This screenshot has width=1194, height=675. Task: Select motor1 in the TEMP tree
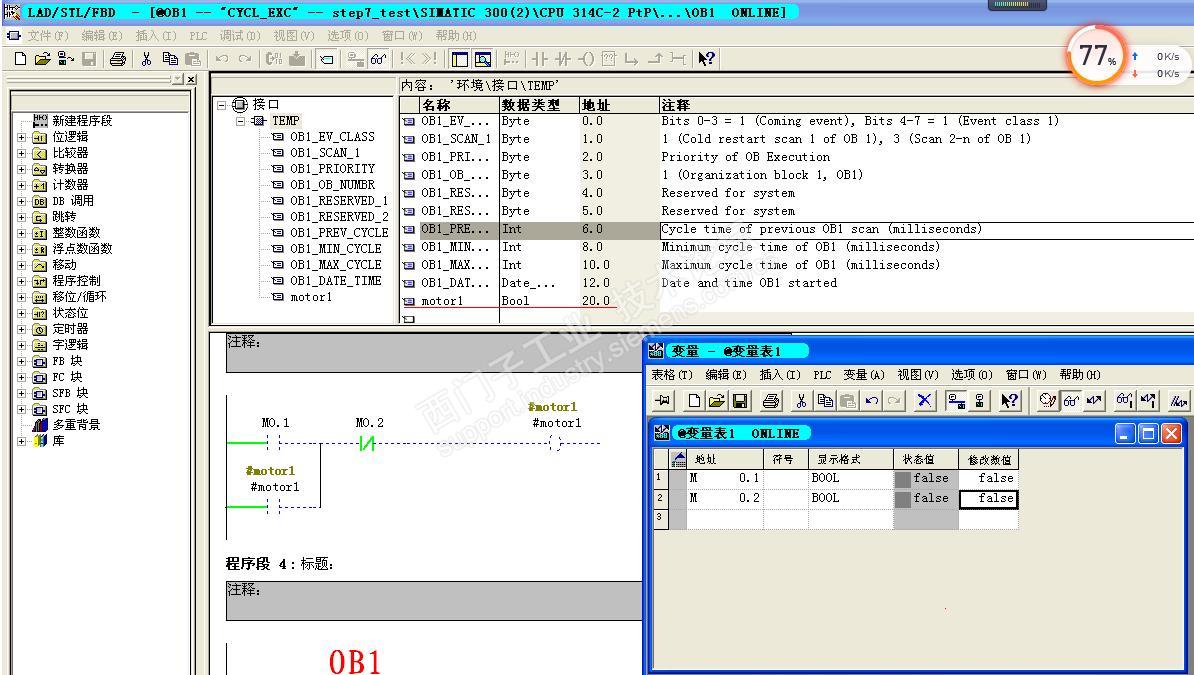click(311, 297)
